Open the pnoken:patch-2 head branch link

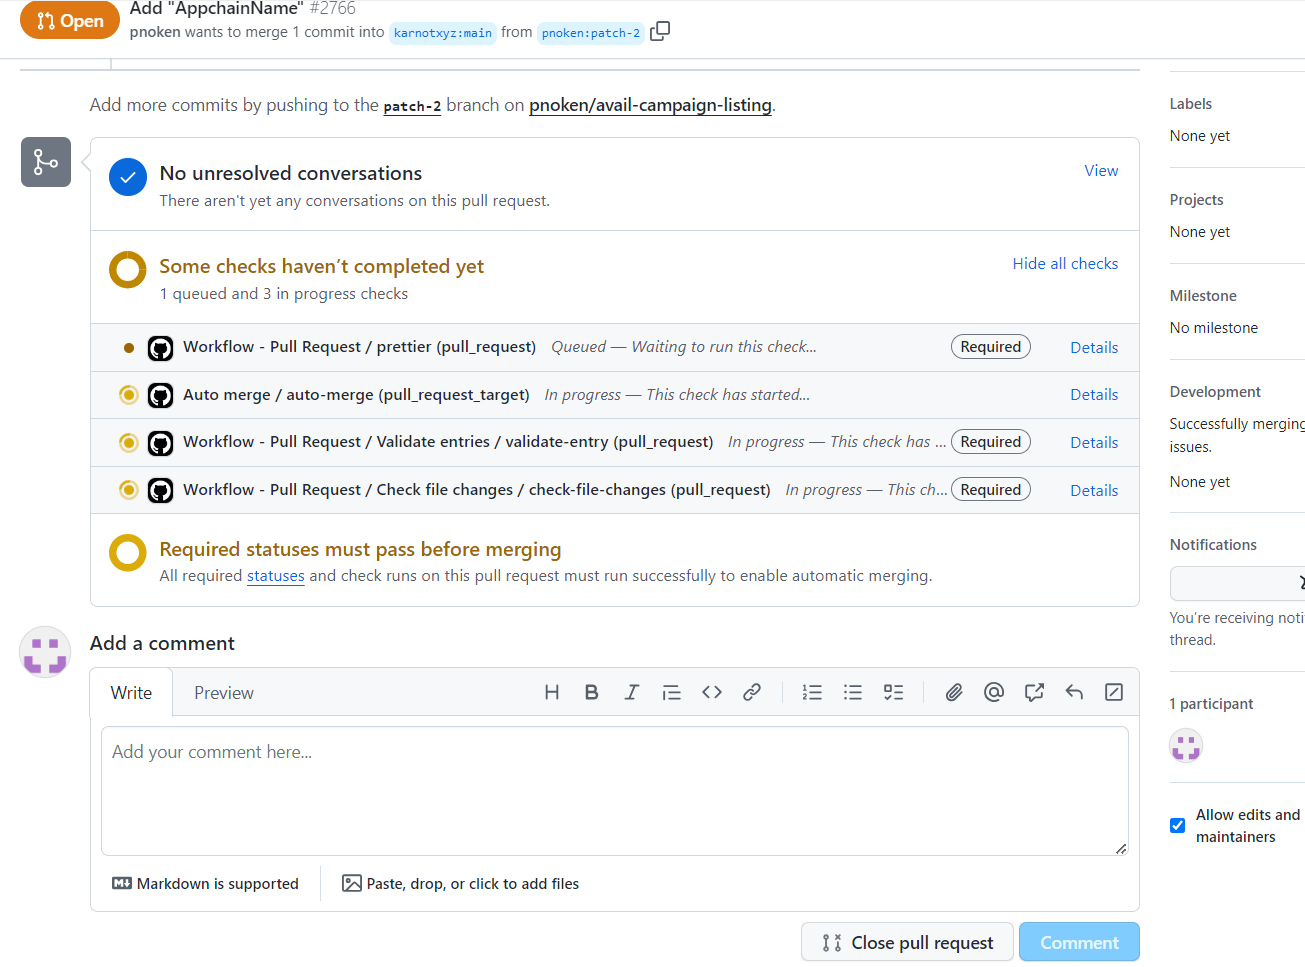click(x=591, y=33)
